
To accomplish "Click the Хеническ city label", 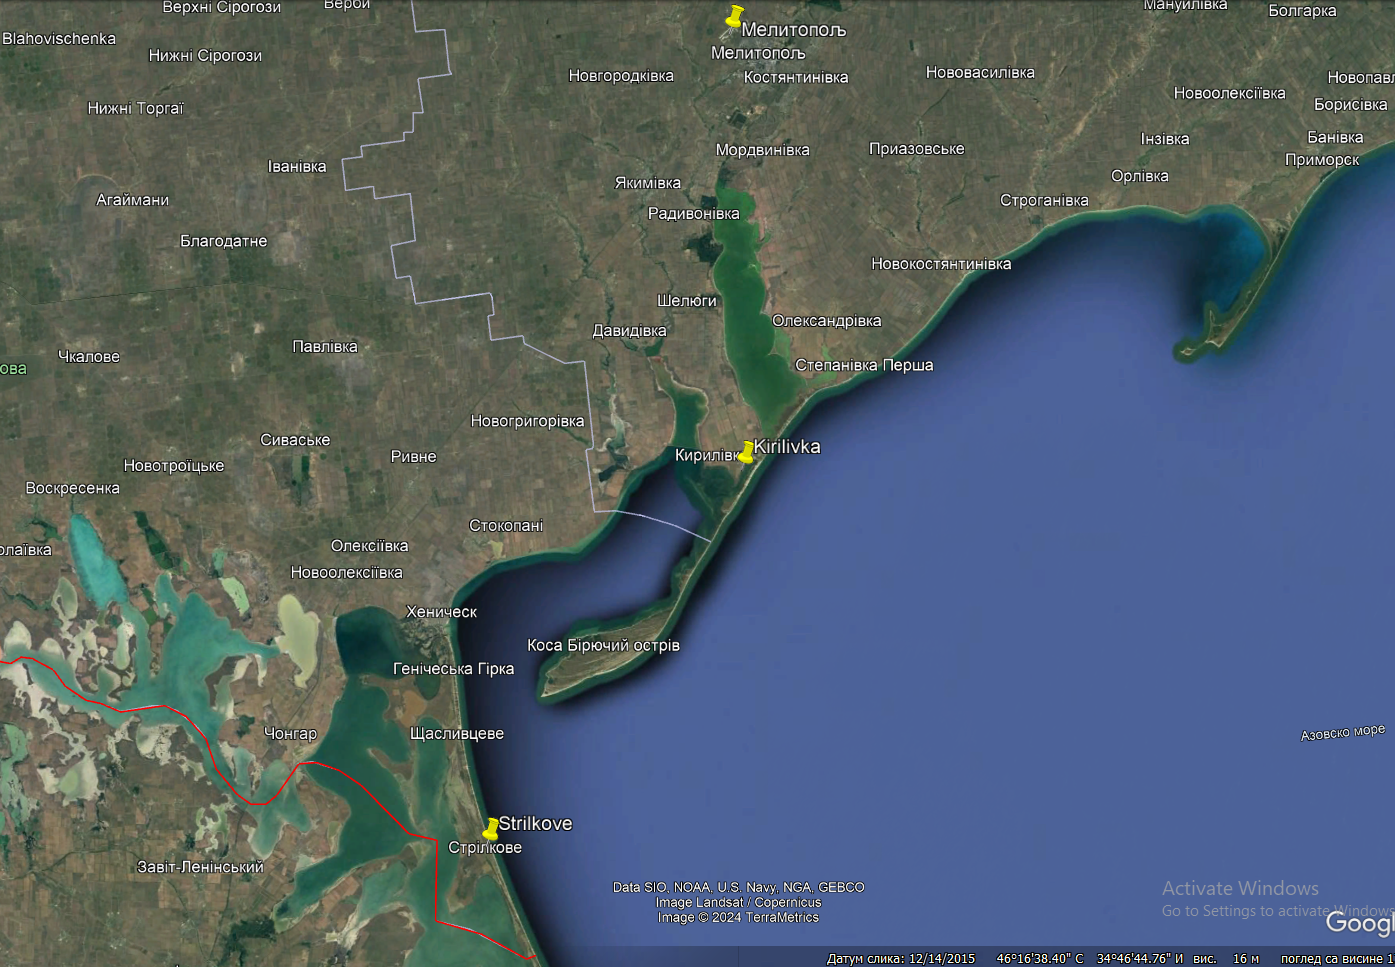I will [x=441, y=611].
